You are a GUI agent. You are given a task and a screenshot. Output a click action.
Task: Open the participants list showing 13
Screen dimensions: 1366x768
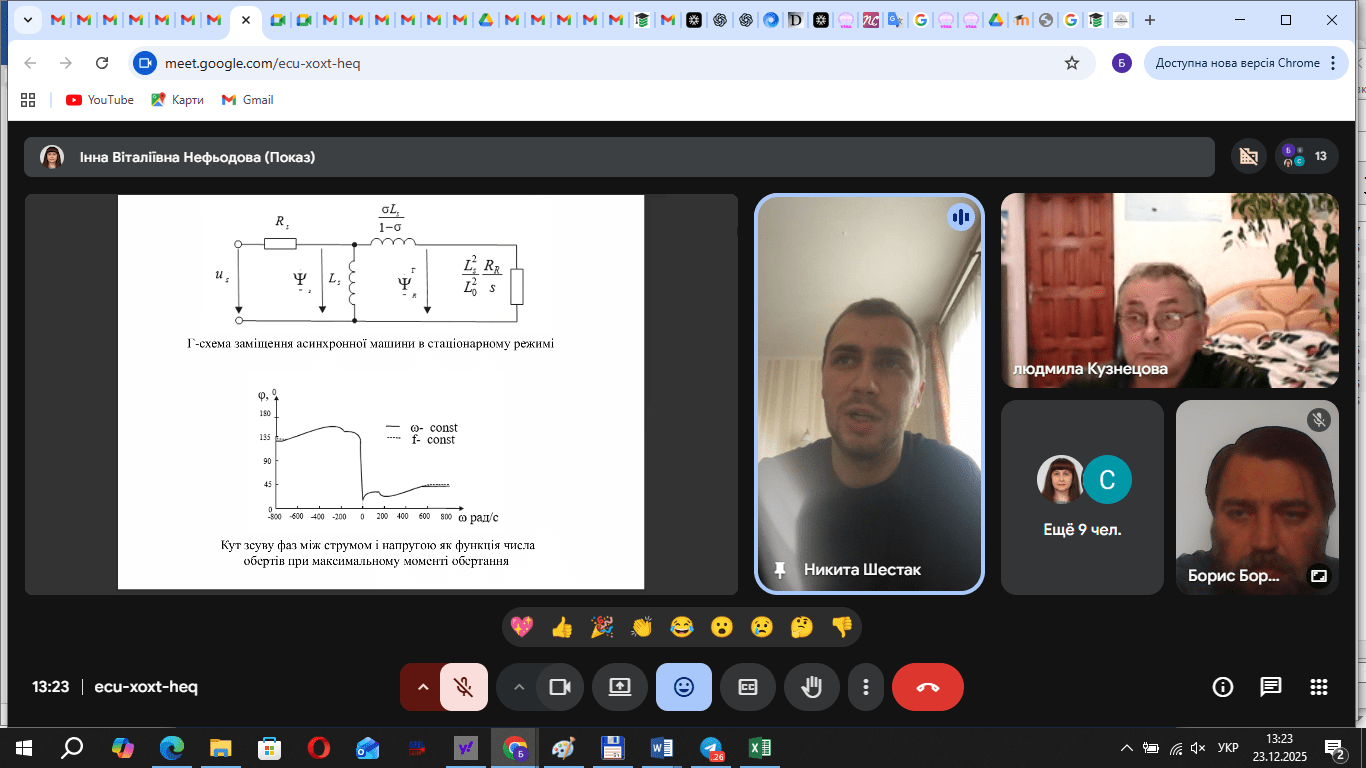[x=1305, y=156]
